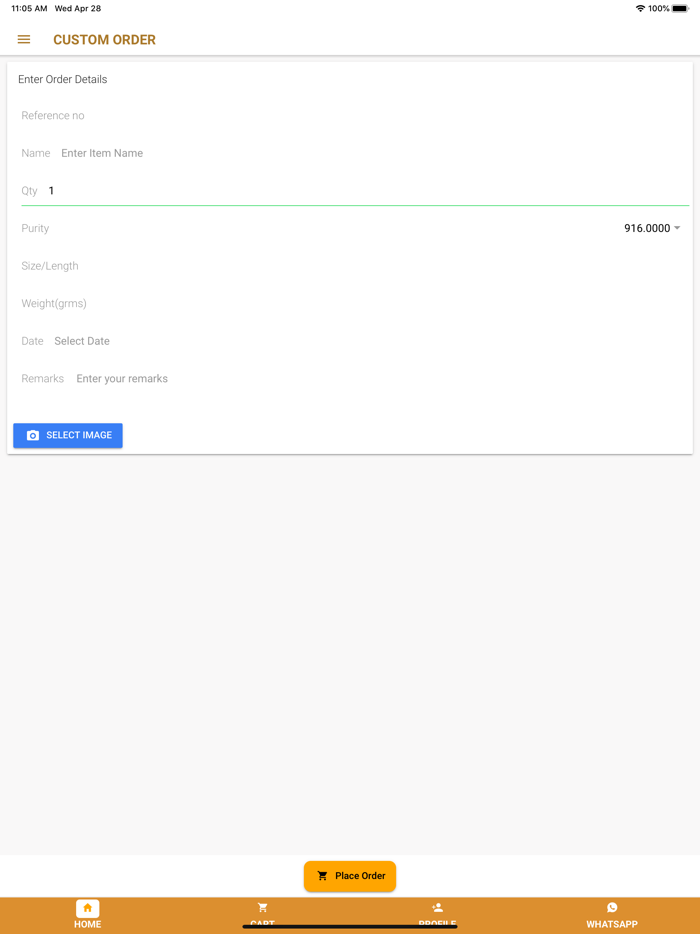The height and width of the screenshot is (934, 700).
Task: Select the 916.0000 purity value
Action: coord(646,229)
